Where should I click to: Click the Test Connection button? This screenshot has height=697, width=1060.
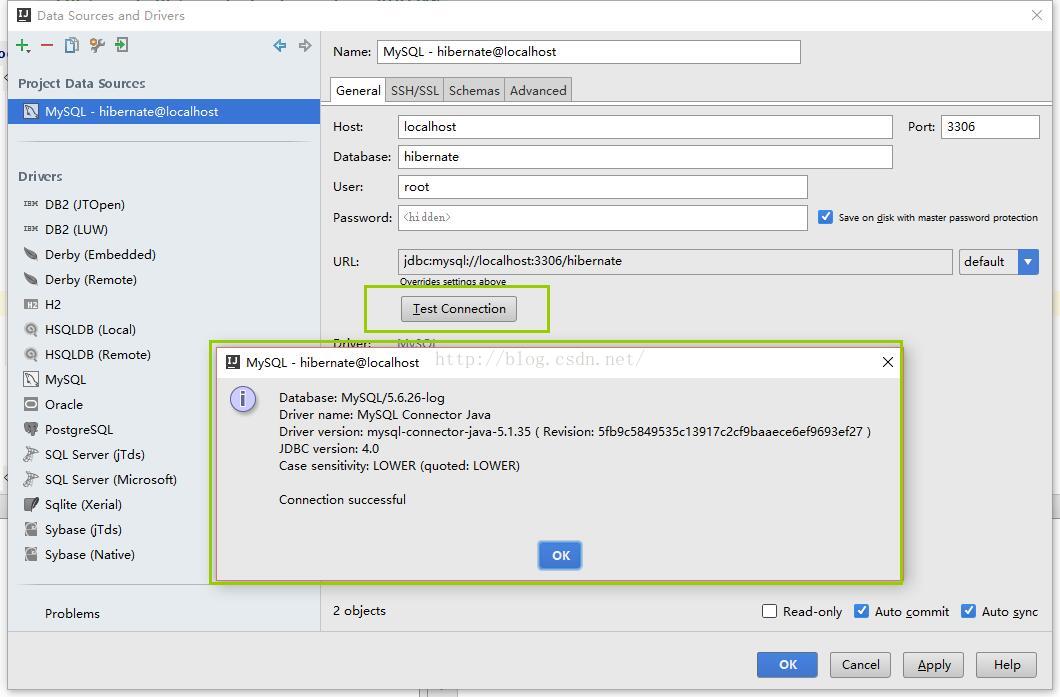(459, 309)
